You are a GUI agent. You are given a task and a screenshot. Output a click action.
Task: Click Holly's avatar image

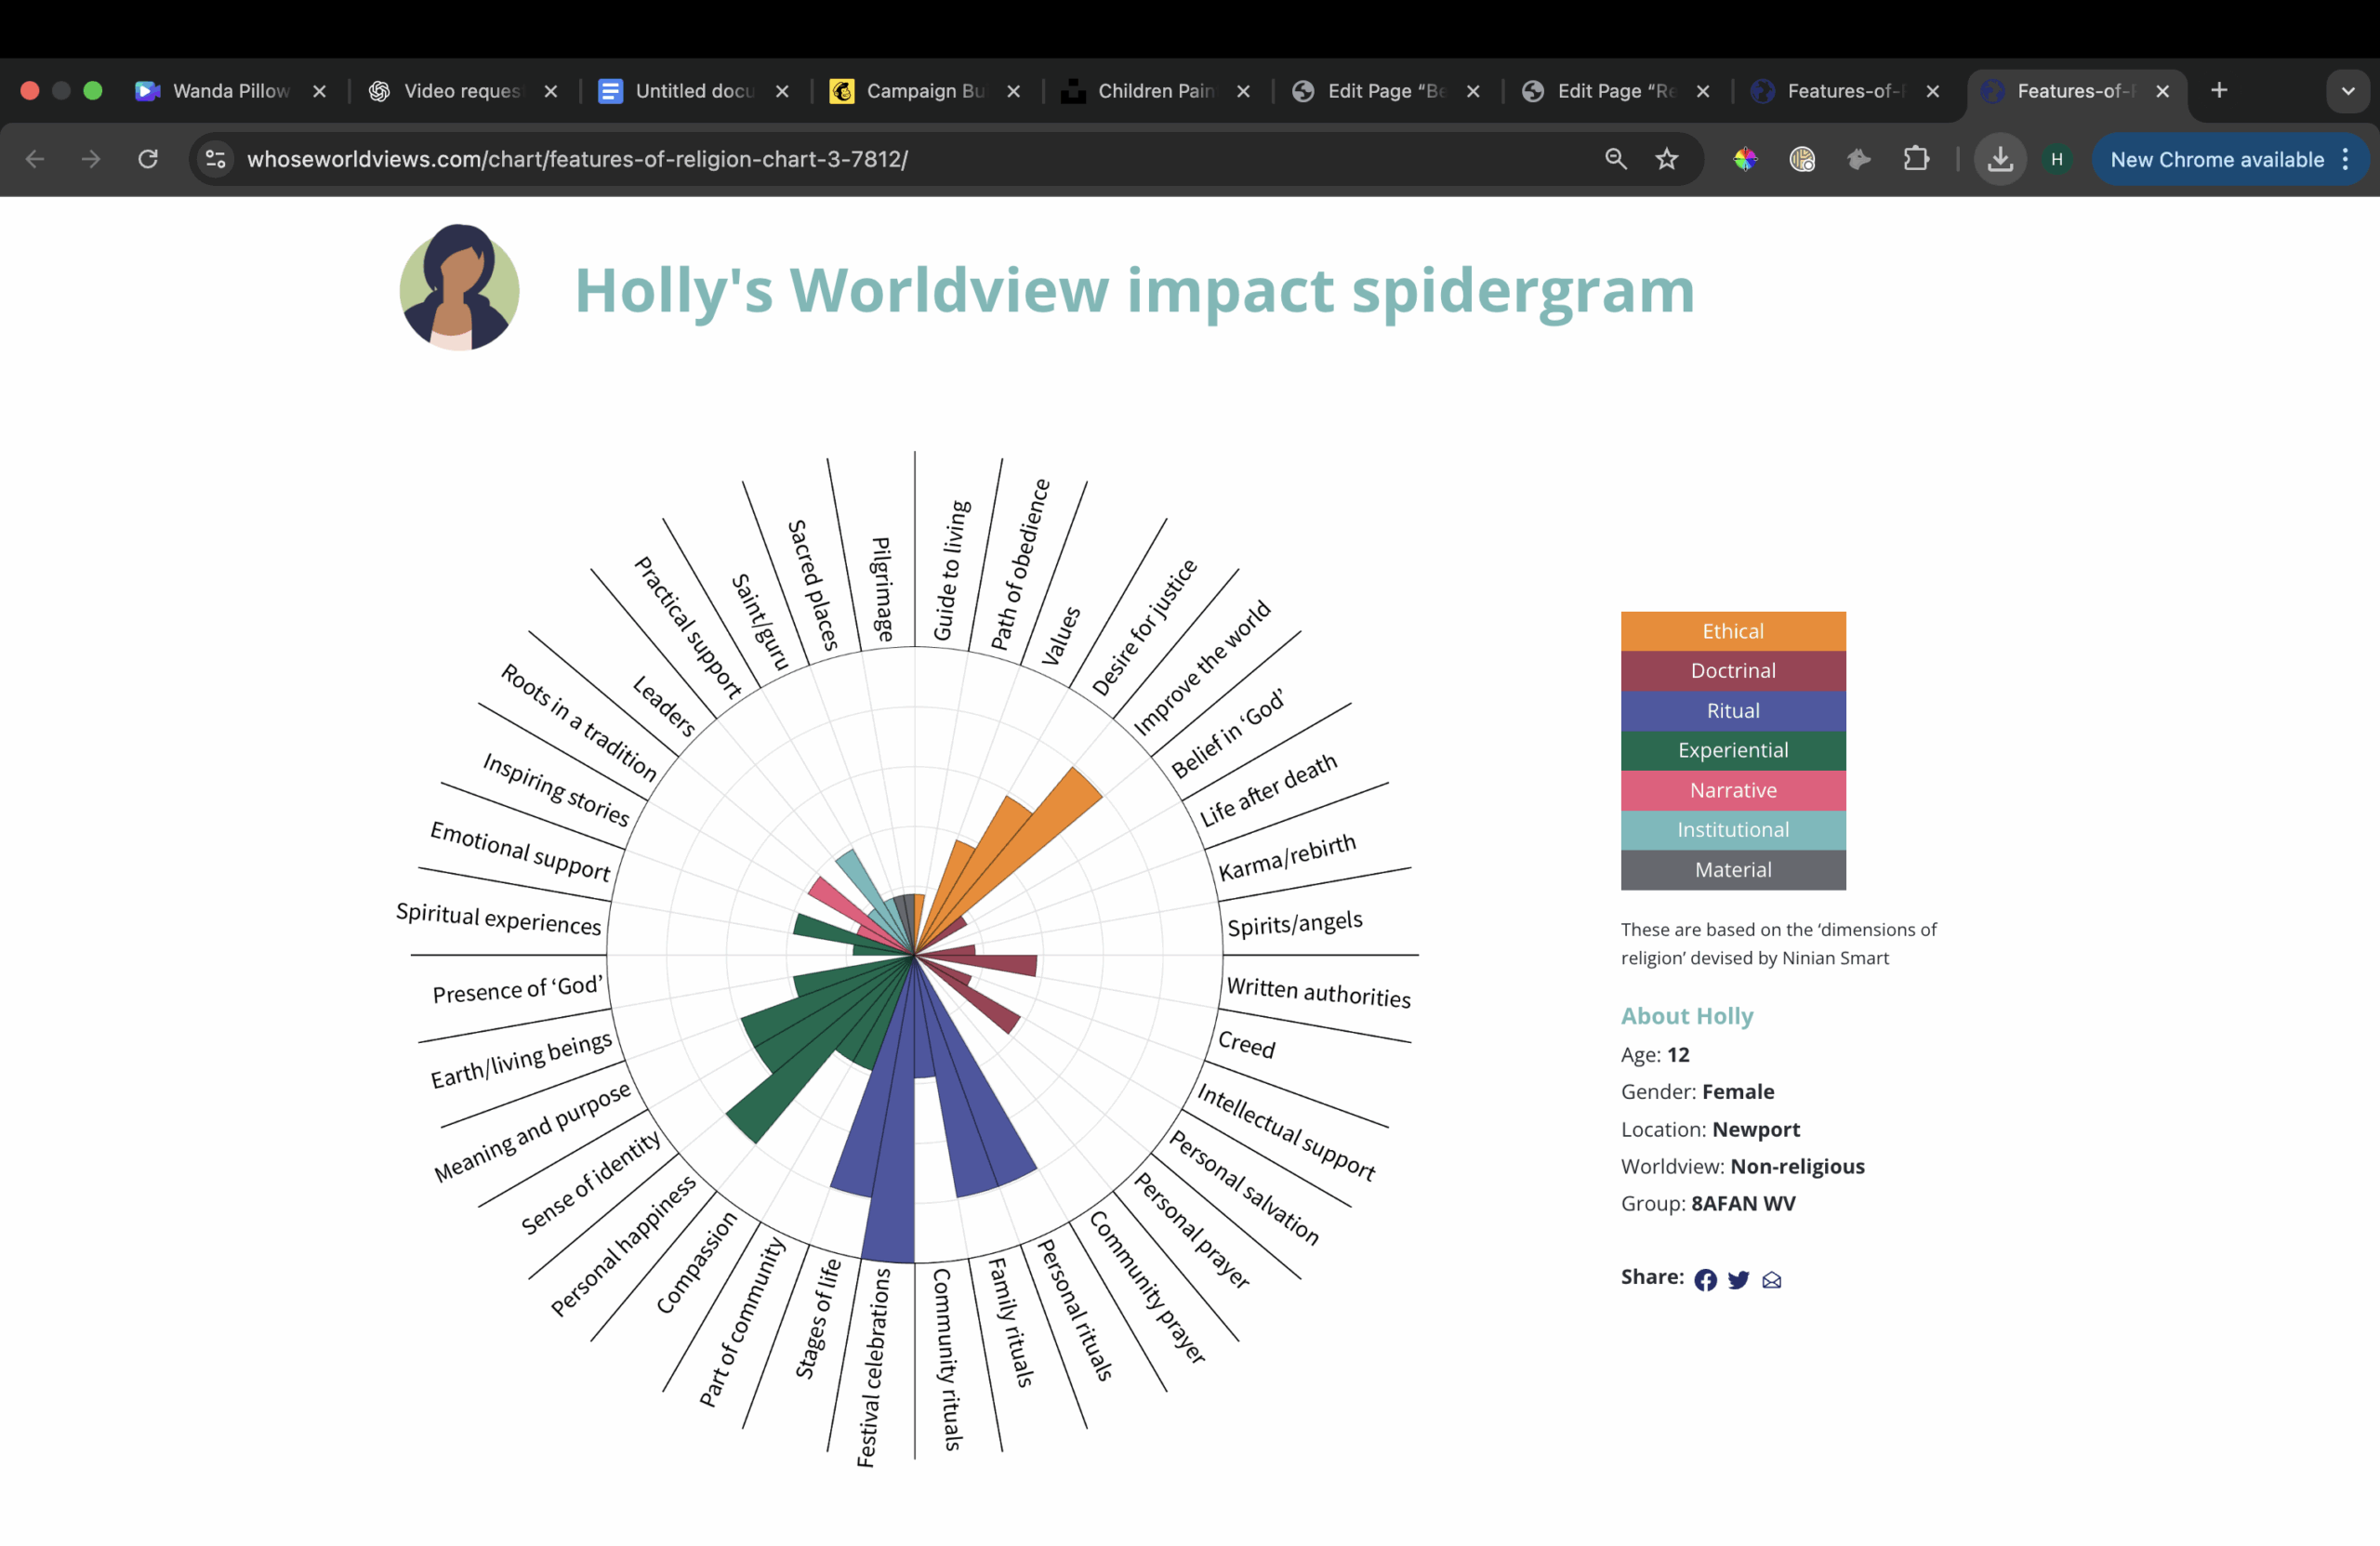(459, 288)
